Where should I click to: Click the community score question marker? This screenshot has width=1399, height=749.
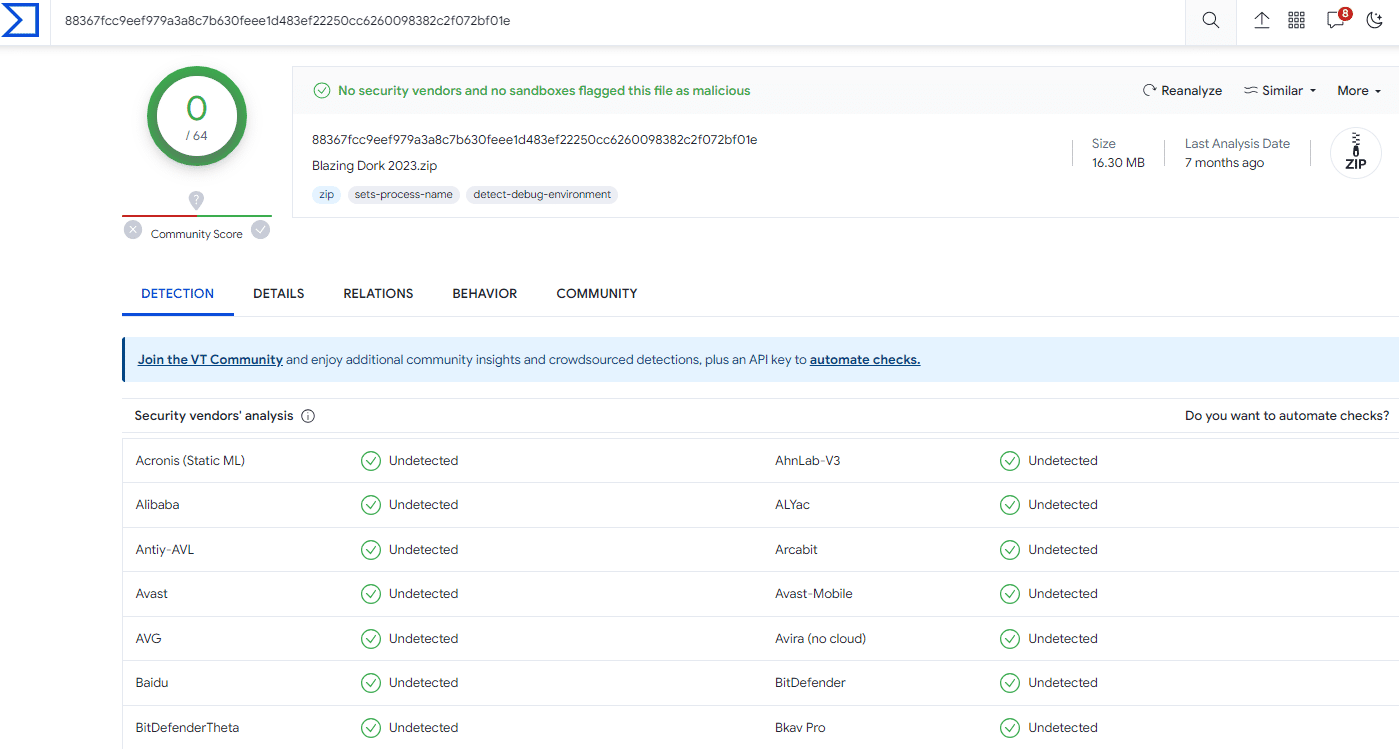click(197, 200)
